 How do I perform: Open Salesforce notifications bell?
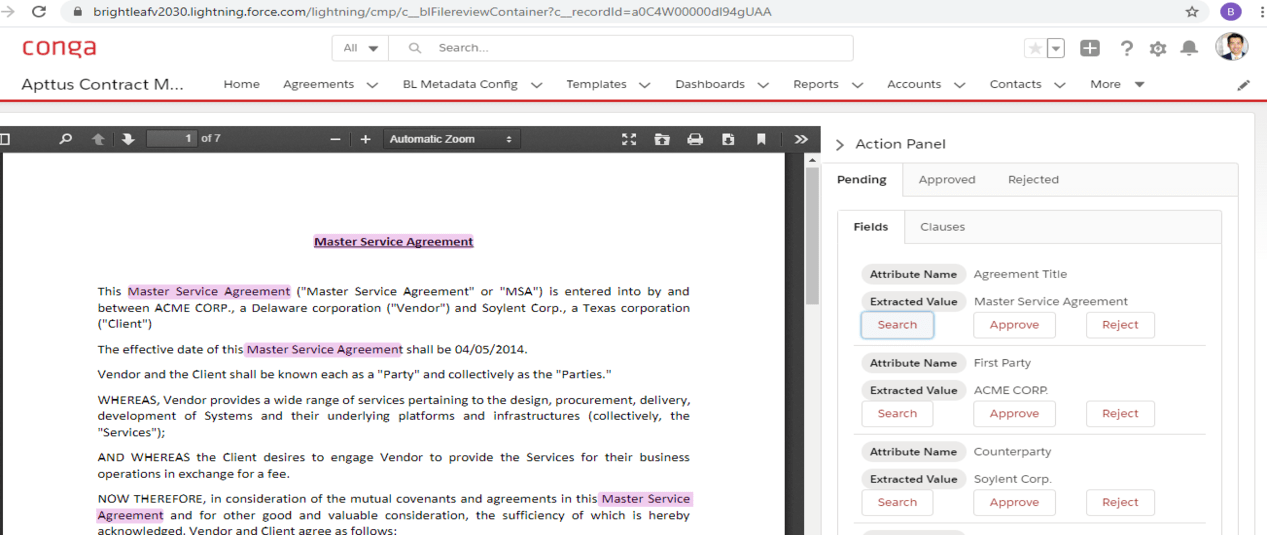click(x=1189, y=48)
